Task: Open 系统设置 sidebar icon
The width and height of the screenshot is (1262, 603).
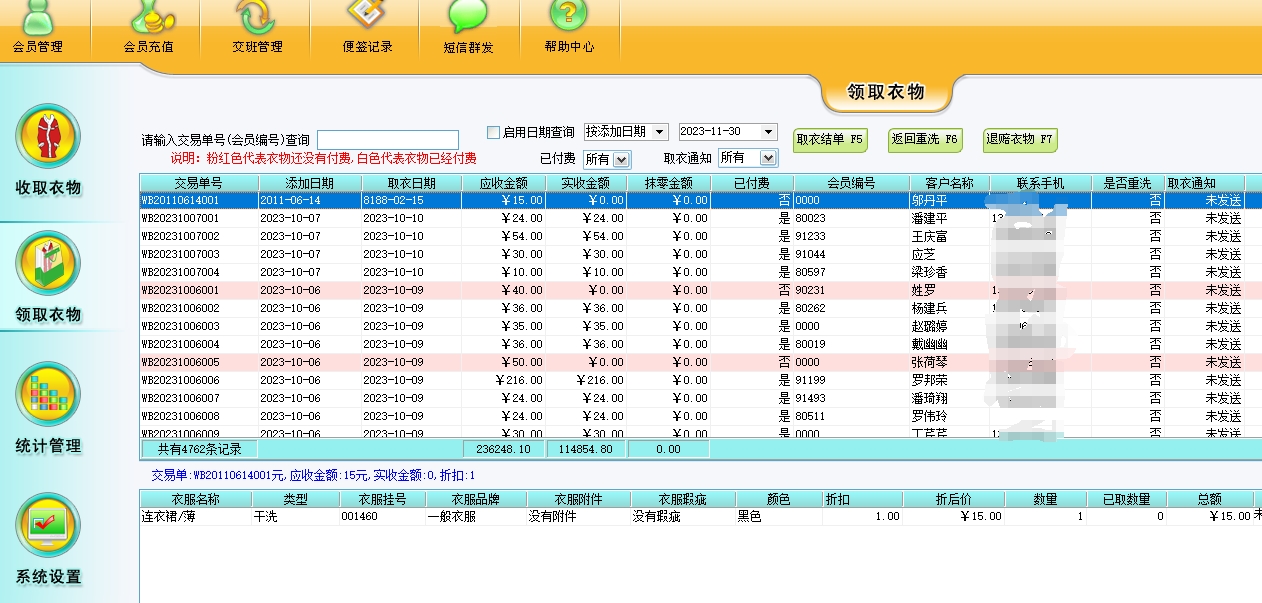Action: pyautogui.click(x=47, y=524)
